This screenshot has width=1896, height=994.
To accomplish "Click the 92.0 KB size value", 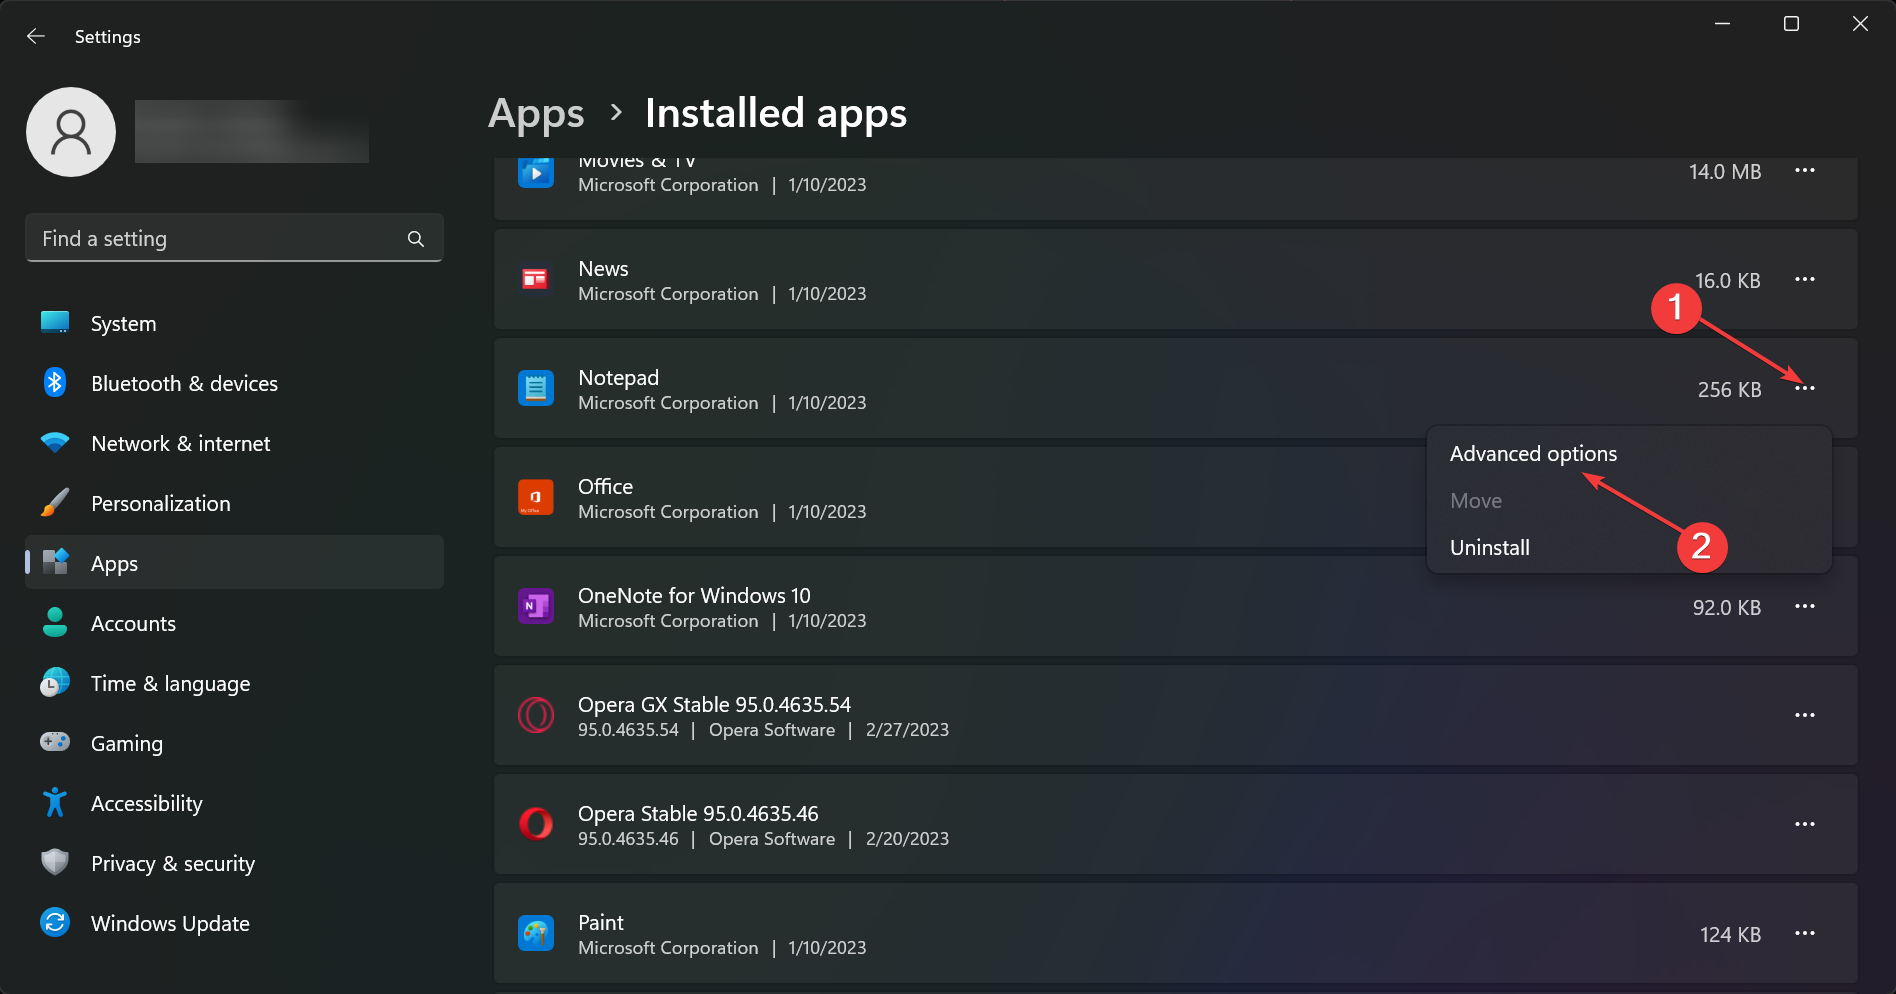I will (1727, 608).
